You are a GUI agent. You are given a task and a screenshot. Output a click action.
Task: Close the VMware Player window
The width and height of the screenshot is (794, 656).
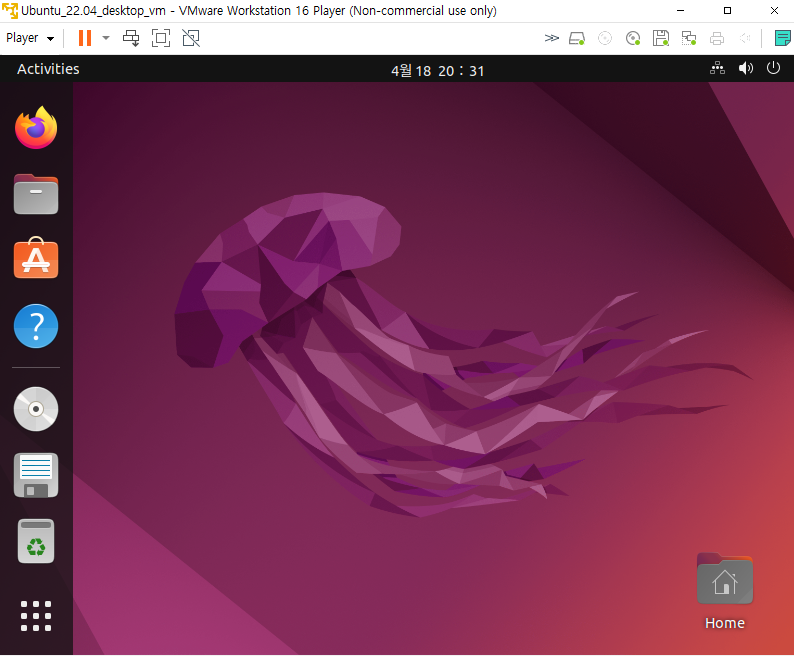pyautogui.click(x=774, y=11)
